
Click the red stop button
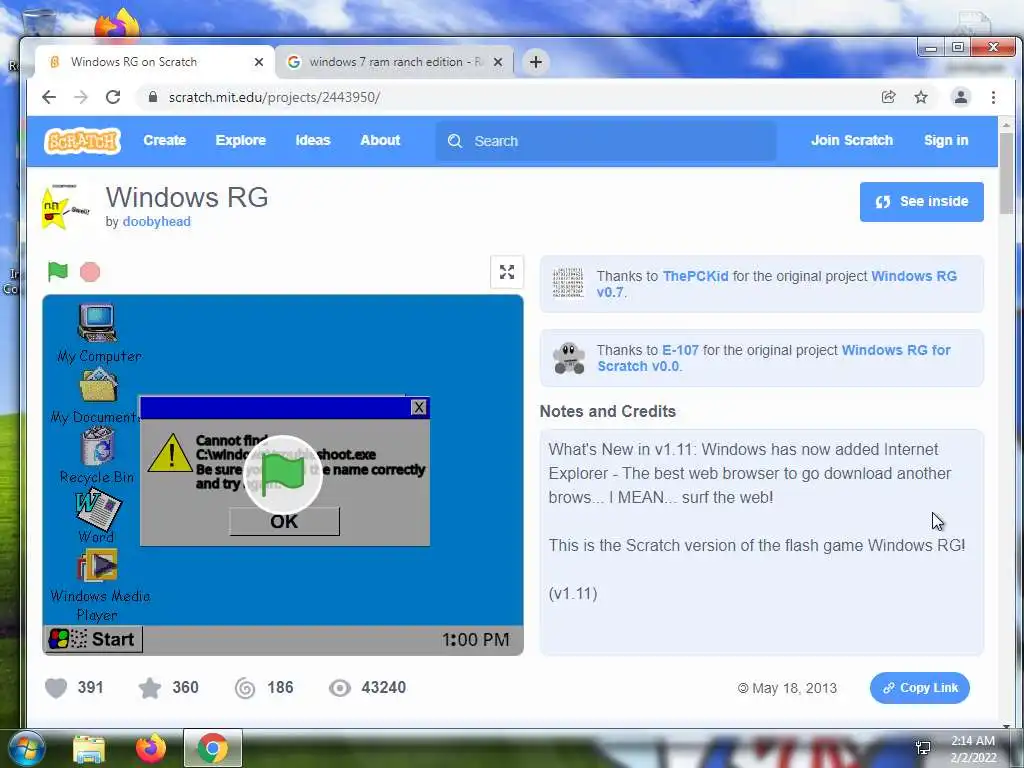[90, 272]
